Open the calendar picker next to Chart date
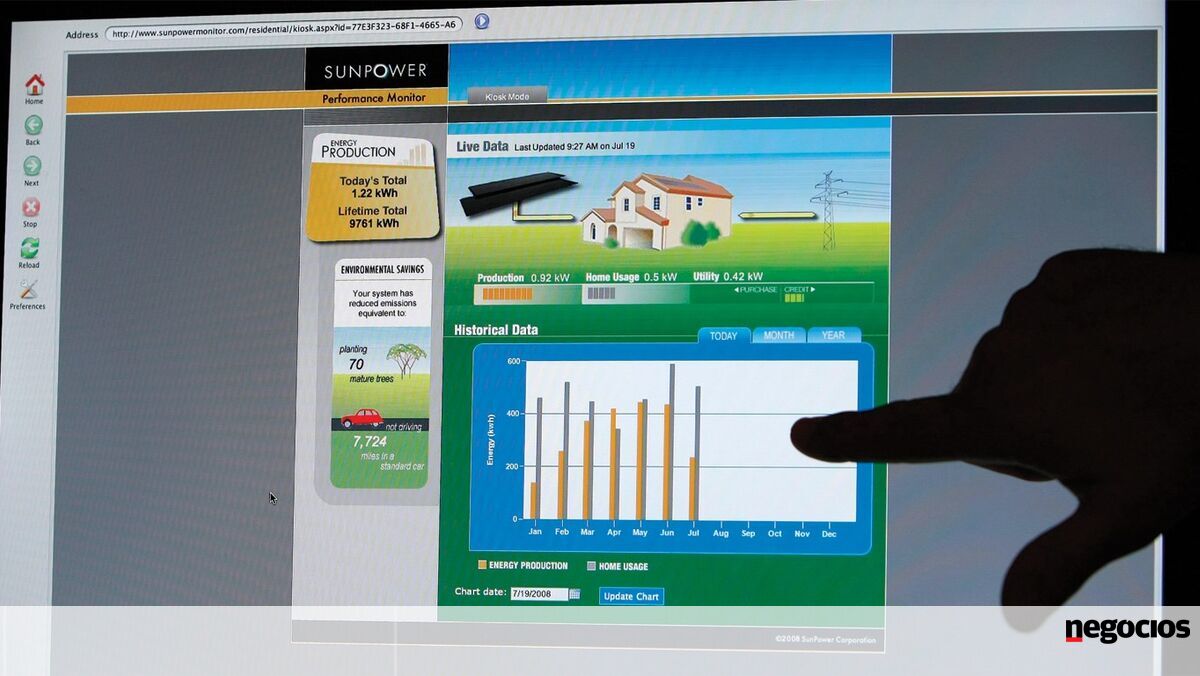The image size is (1200, 676). tap(574, 594)
